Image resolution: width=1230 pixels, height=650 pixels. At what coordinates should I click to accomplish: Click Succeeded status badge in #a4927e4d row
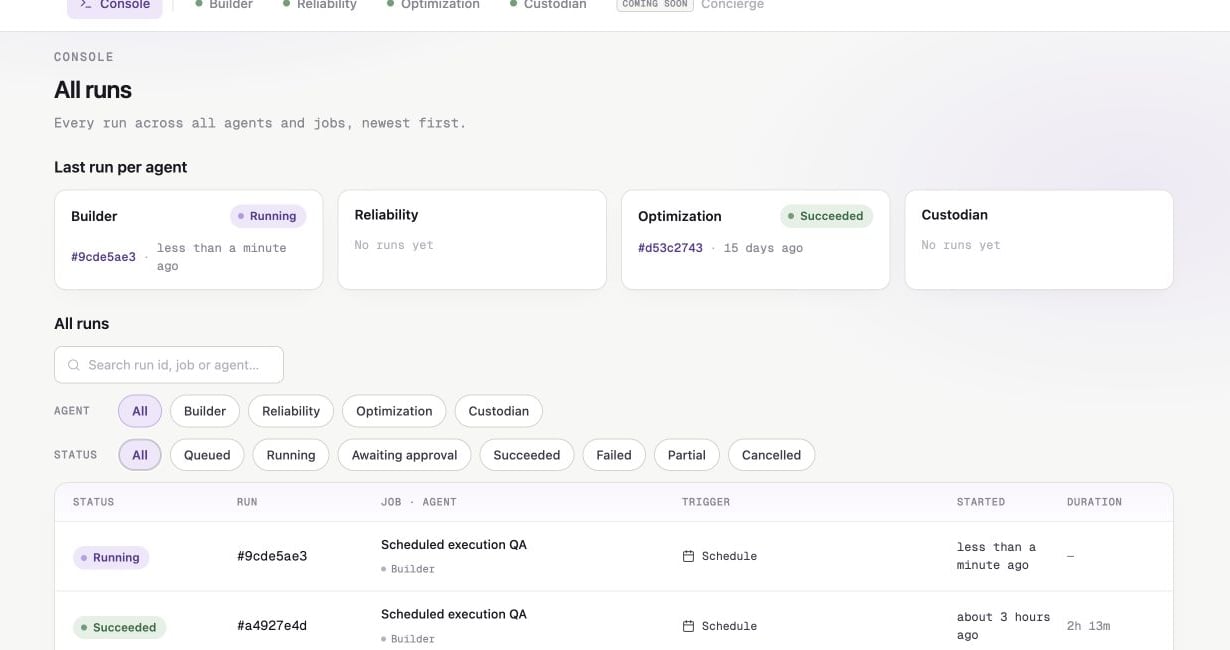pyautogui.click(x=119, y=627)
